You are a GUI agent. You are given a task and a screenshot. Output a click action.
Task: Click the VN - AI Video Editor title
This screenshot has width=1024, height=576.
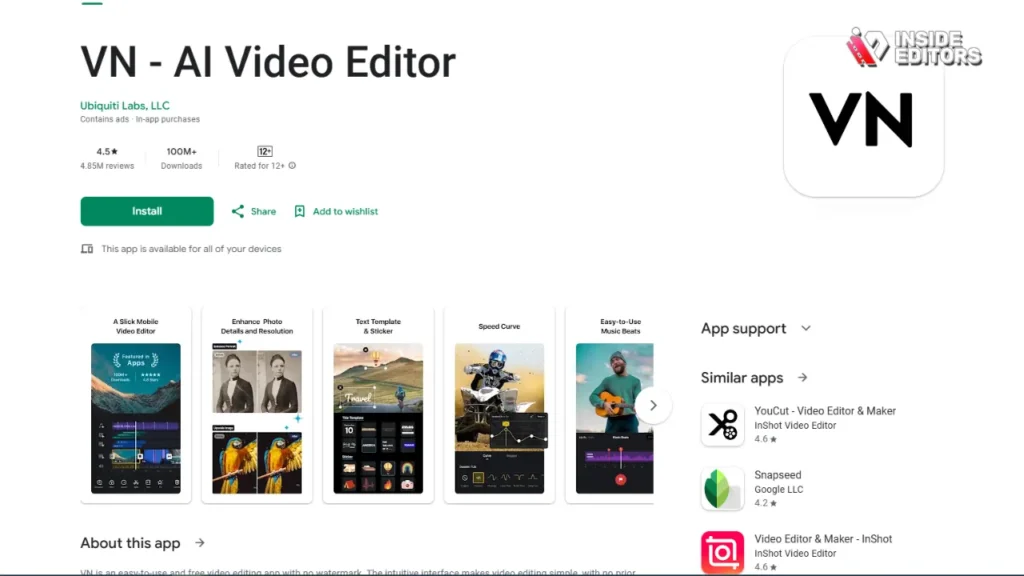[x=268, y=62]
